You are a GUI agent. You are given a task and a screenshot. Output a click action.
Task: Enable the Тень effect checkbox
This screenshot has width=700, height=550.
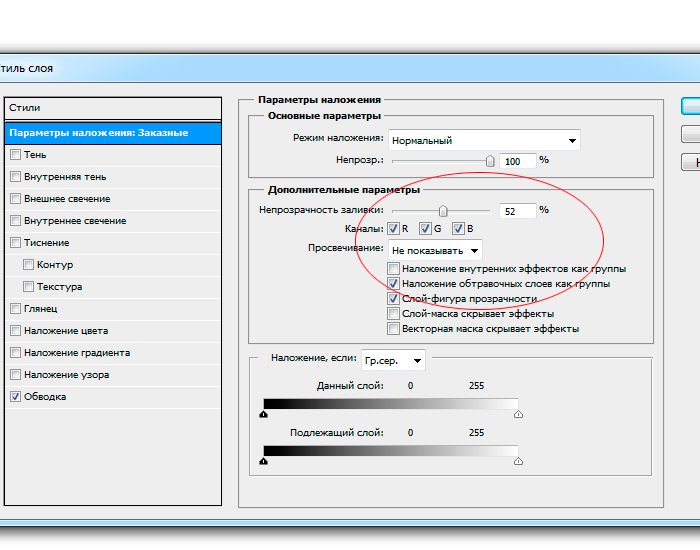(x=15, y=155)
